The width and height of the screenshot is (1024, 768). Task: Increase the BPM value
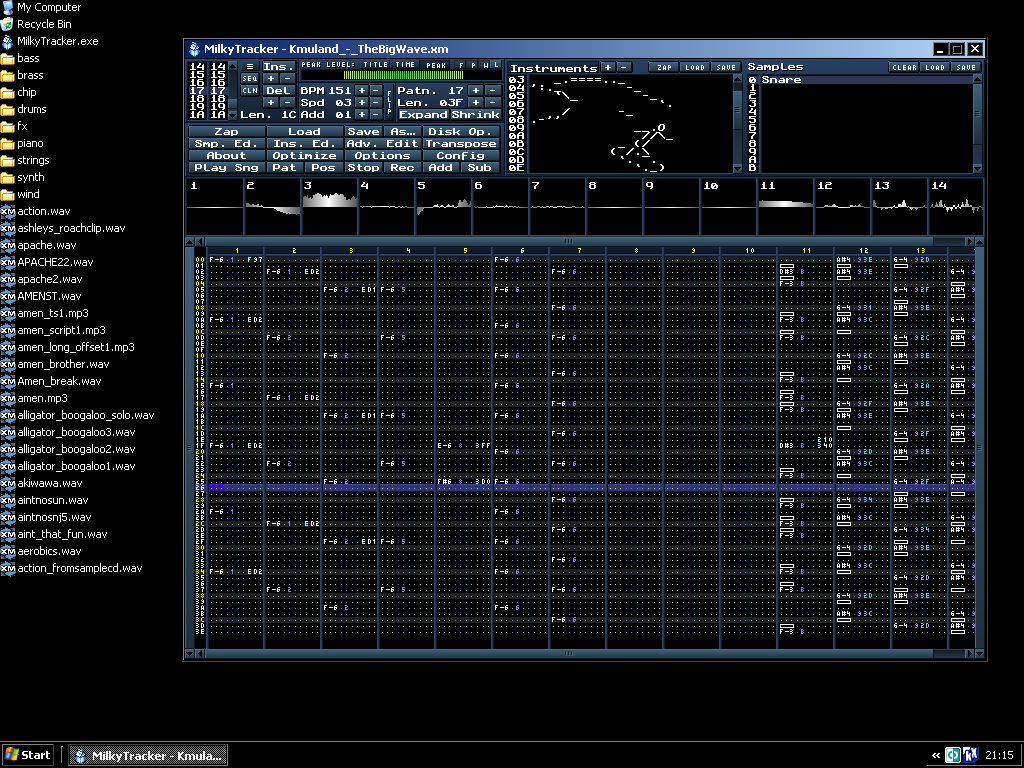tap(361, 91)
